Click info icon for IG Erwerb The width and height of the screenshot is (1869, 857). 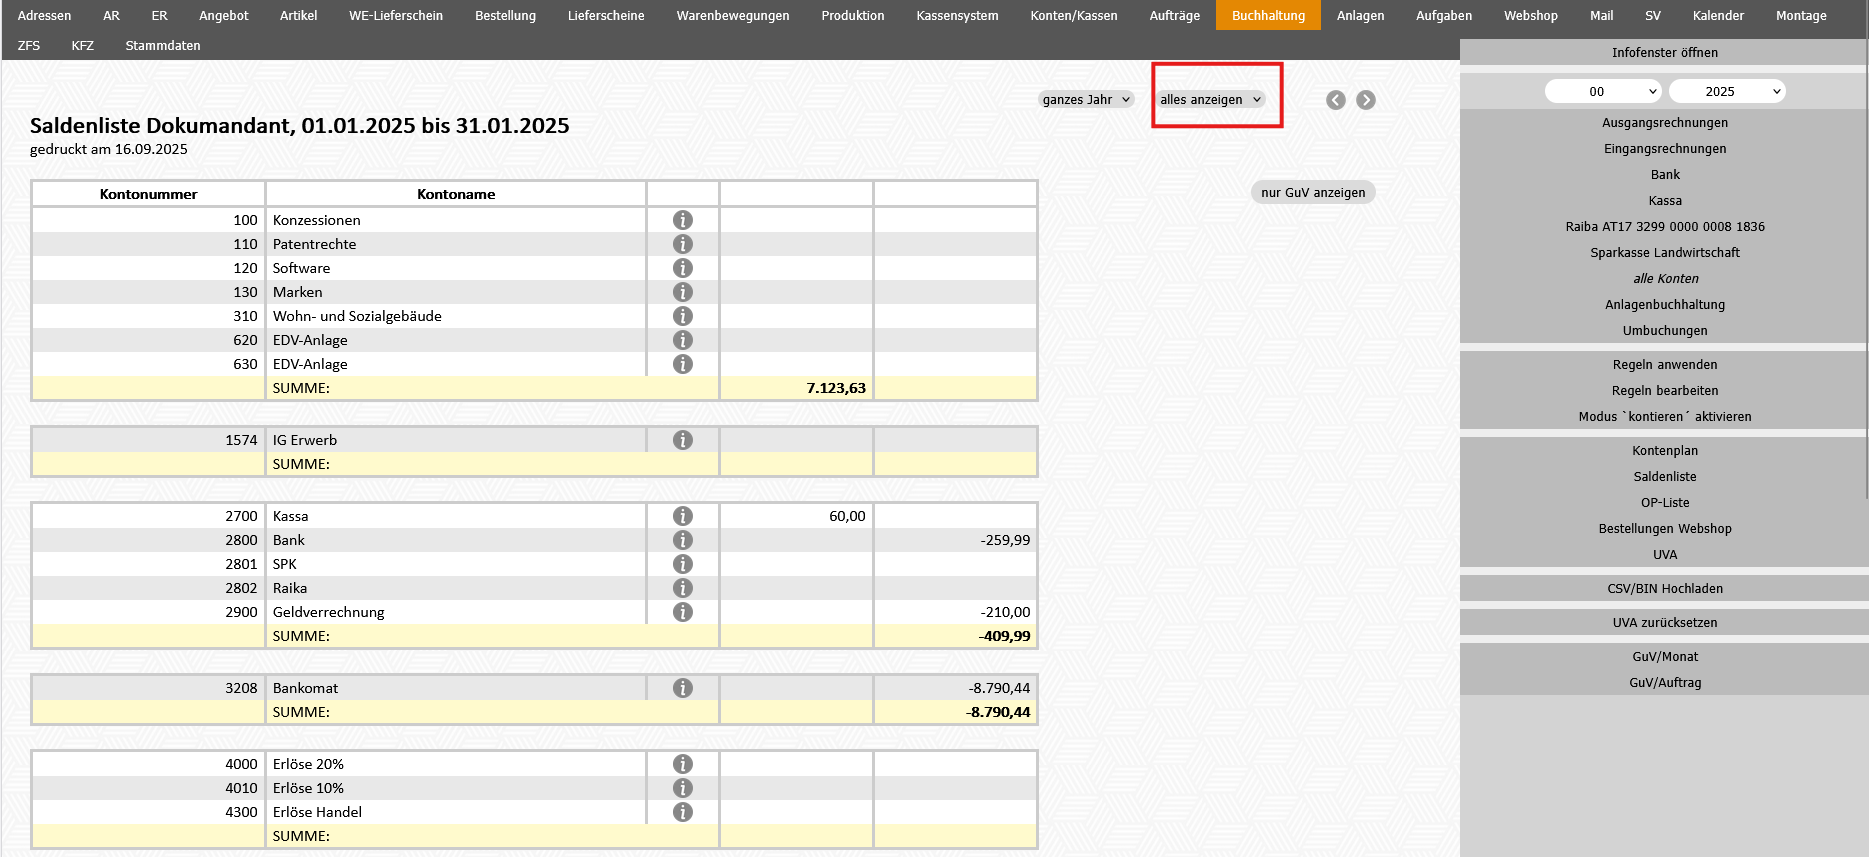click(x=683, y=440)
